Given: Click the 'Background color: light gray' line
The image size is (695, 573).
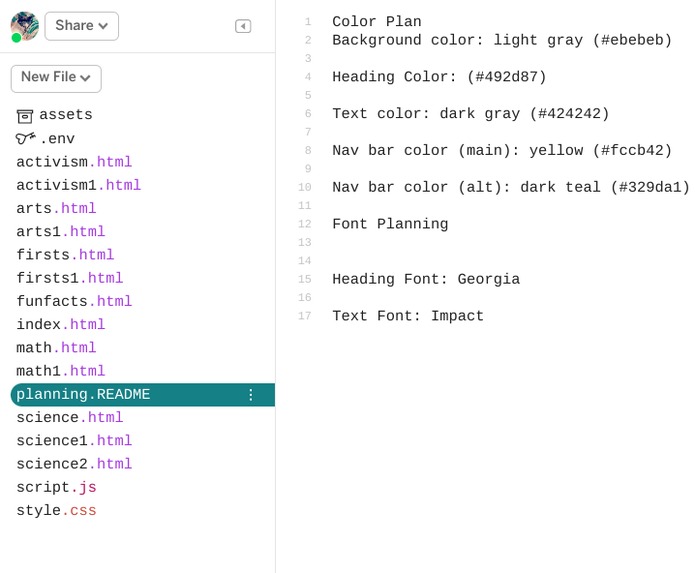Looking at the screenshot, I should coord(502,40).
